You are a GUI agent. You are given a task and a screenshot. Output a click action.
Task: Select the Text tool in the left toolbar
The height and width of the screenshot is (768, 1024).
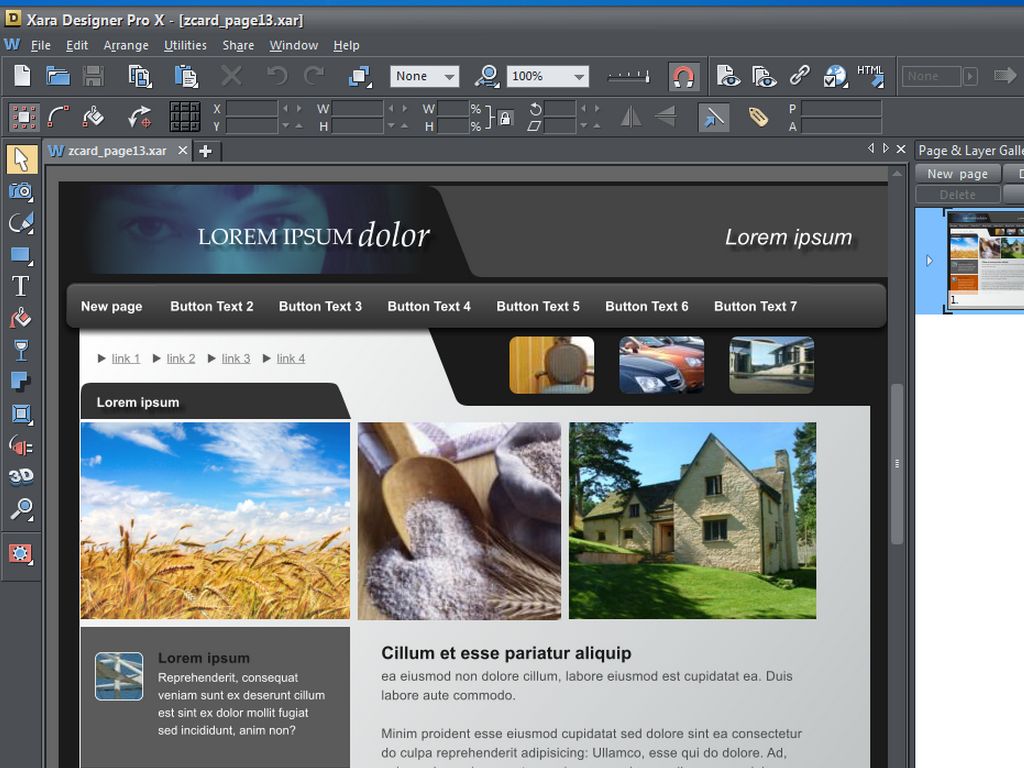point(20,286)
